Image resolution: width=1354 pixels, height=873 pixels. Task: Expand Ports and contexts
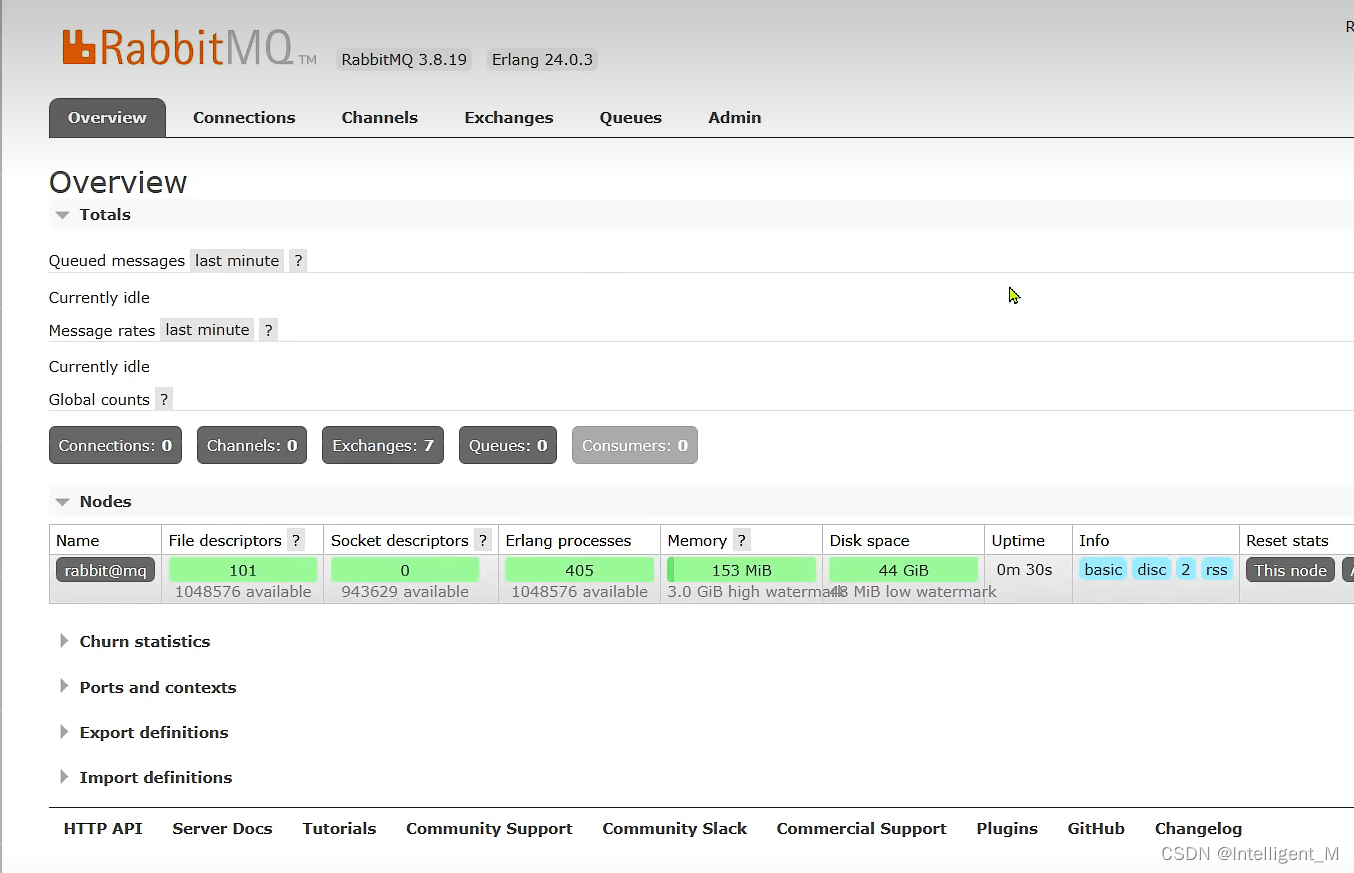147,688
